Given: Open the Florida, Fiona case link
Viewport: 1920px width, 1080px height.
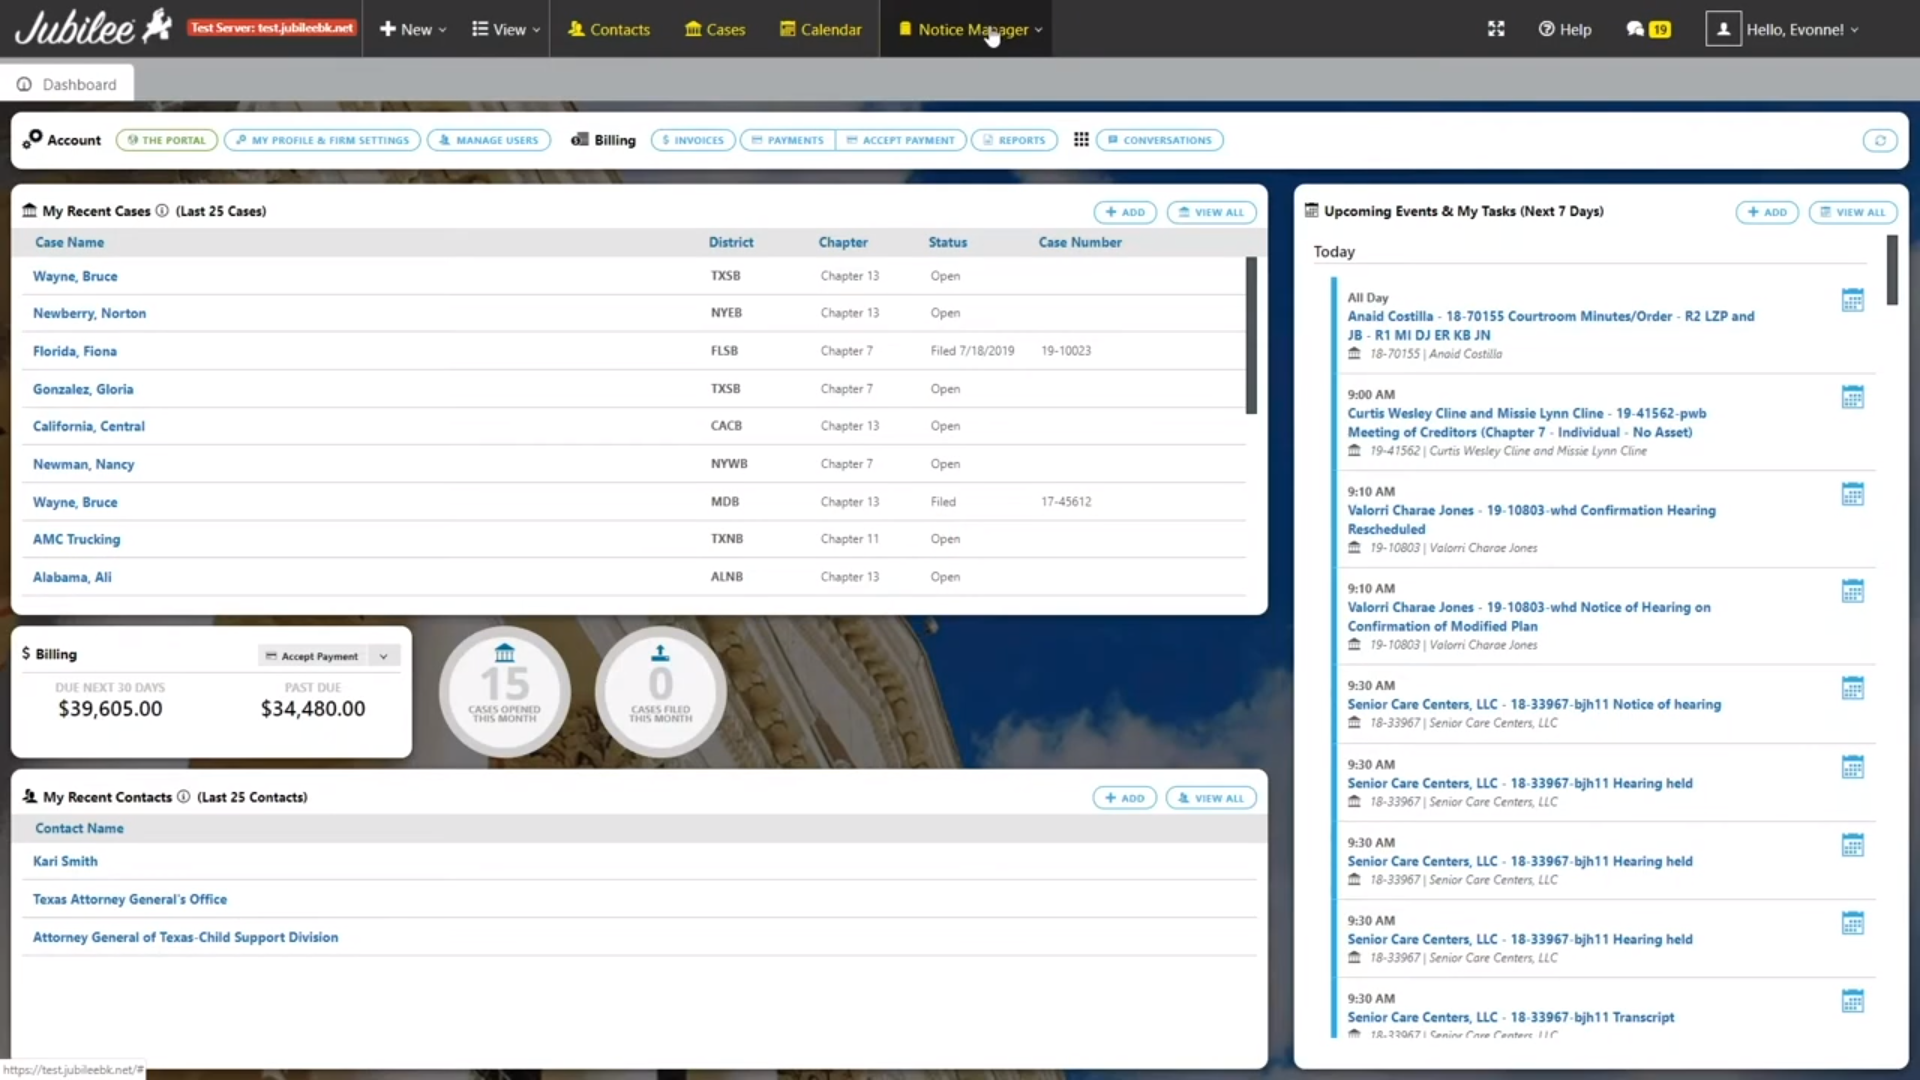Looking at the screenshot, I should click(75, 351).
